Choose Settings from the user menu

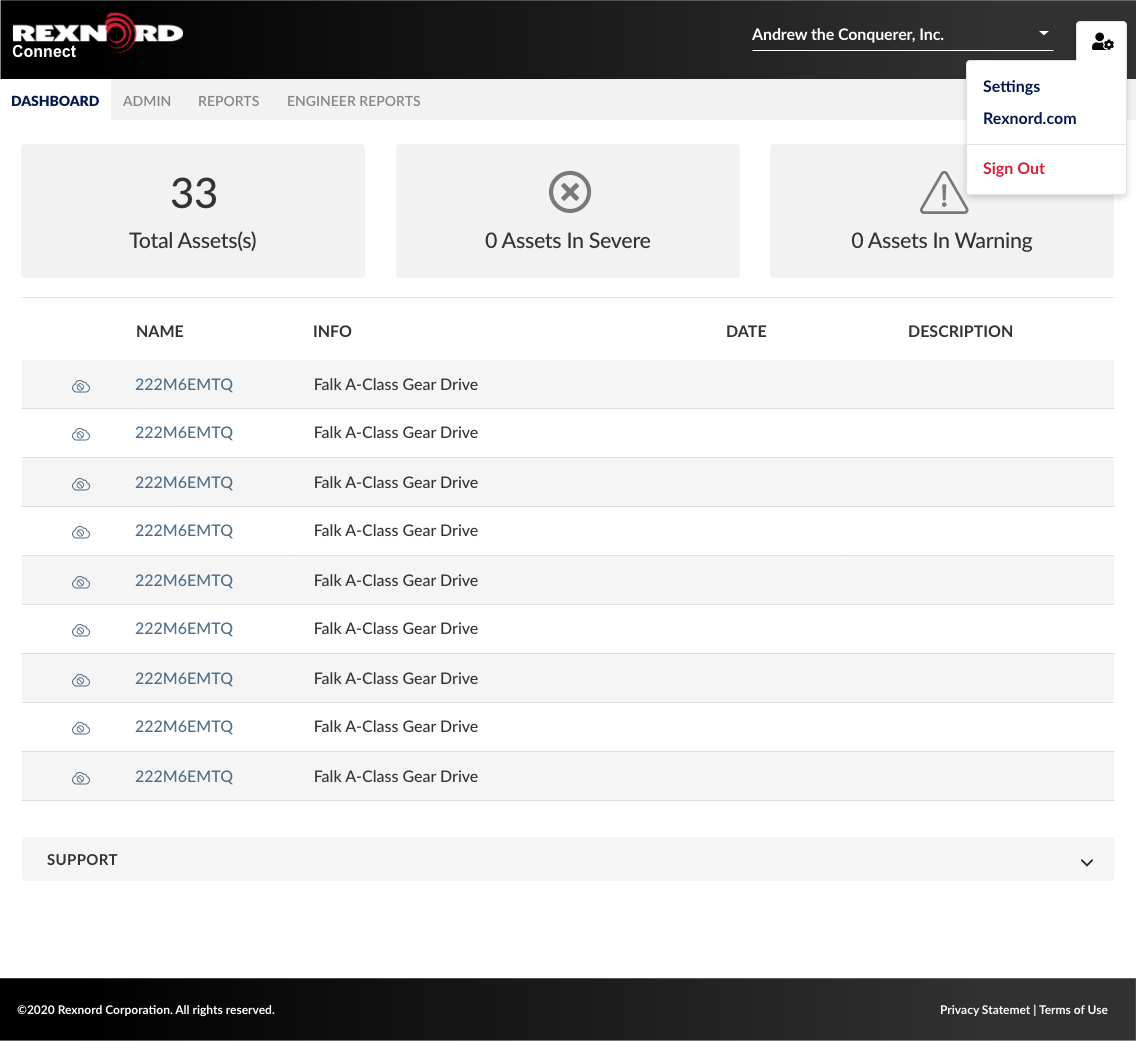(1011, 86)
